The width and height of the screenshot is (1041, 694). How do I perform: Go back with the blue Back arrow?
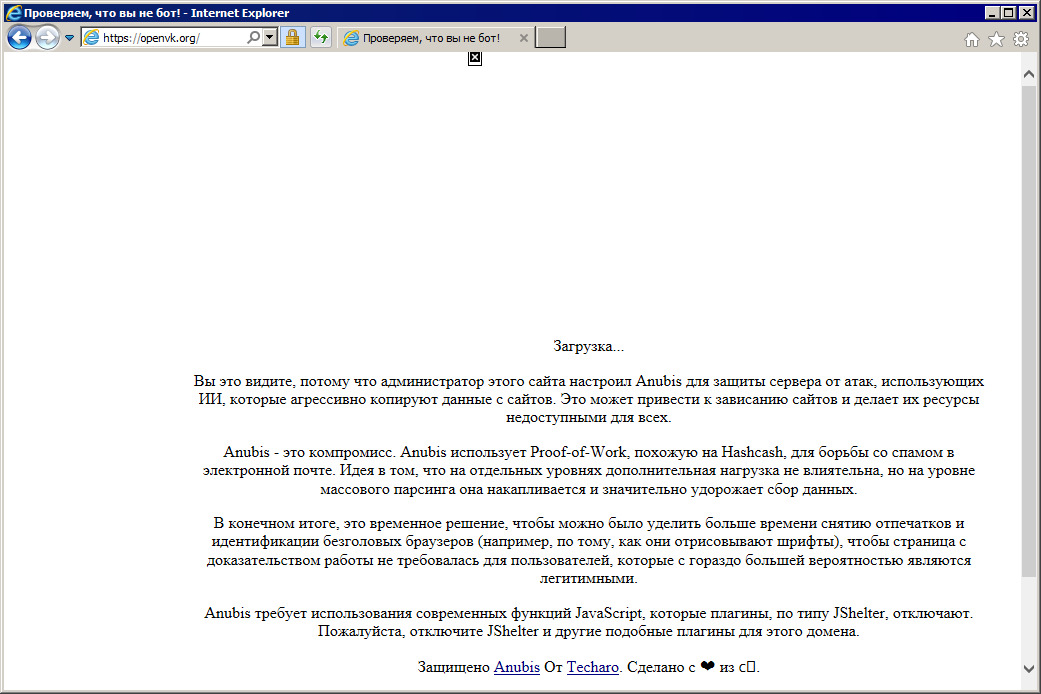pyautogui.click(x=19, y=38)
